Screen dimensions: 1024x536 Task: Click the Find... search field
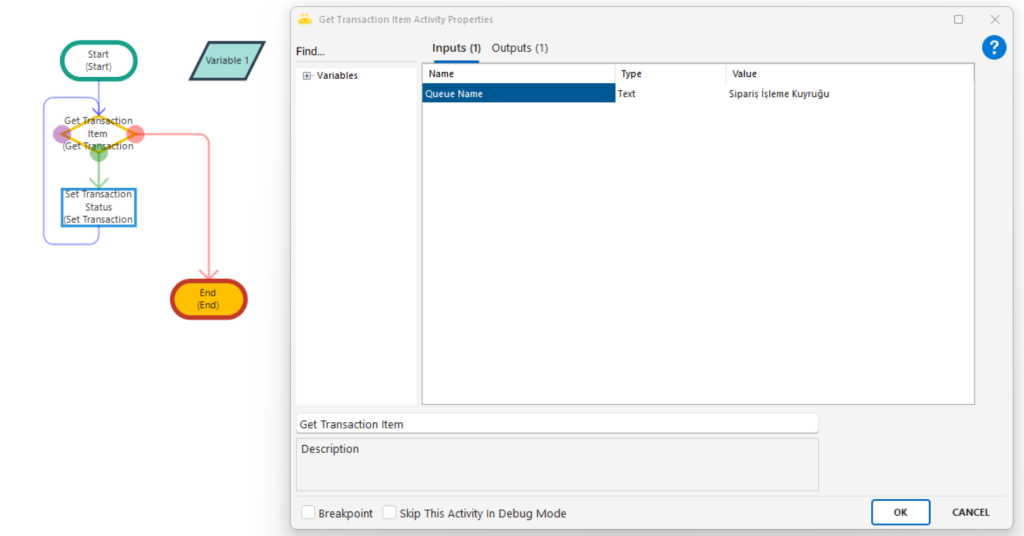click(x=354, y=51)
